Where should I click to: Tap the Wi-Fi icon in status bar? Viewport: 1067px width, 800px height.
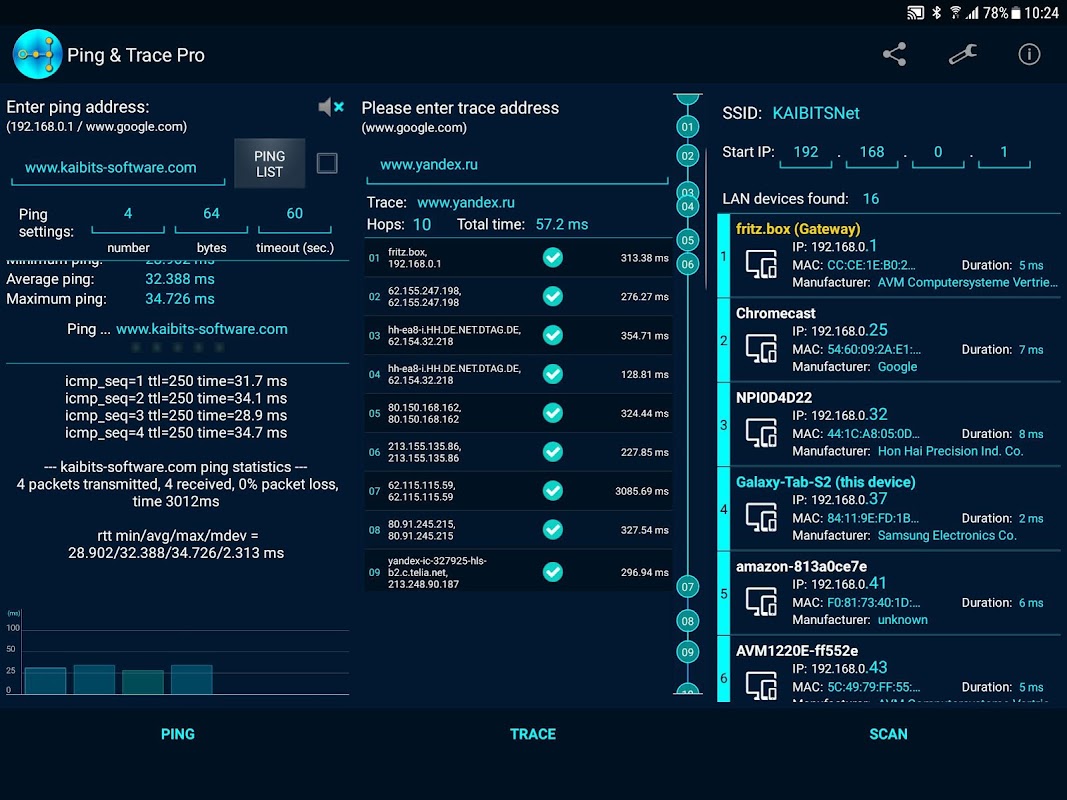click(x=955, y=12)
